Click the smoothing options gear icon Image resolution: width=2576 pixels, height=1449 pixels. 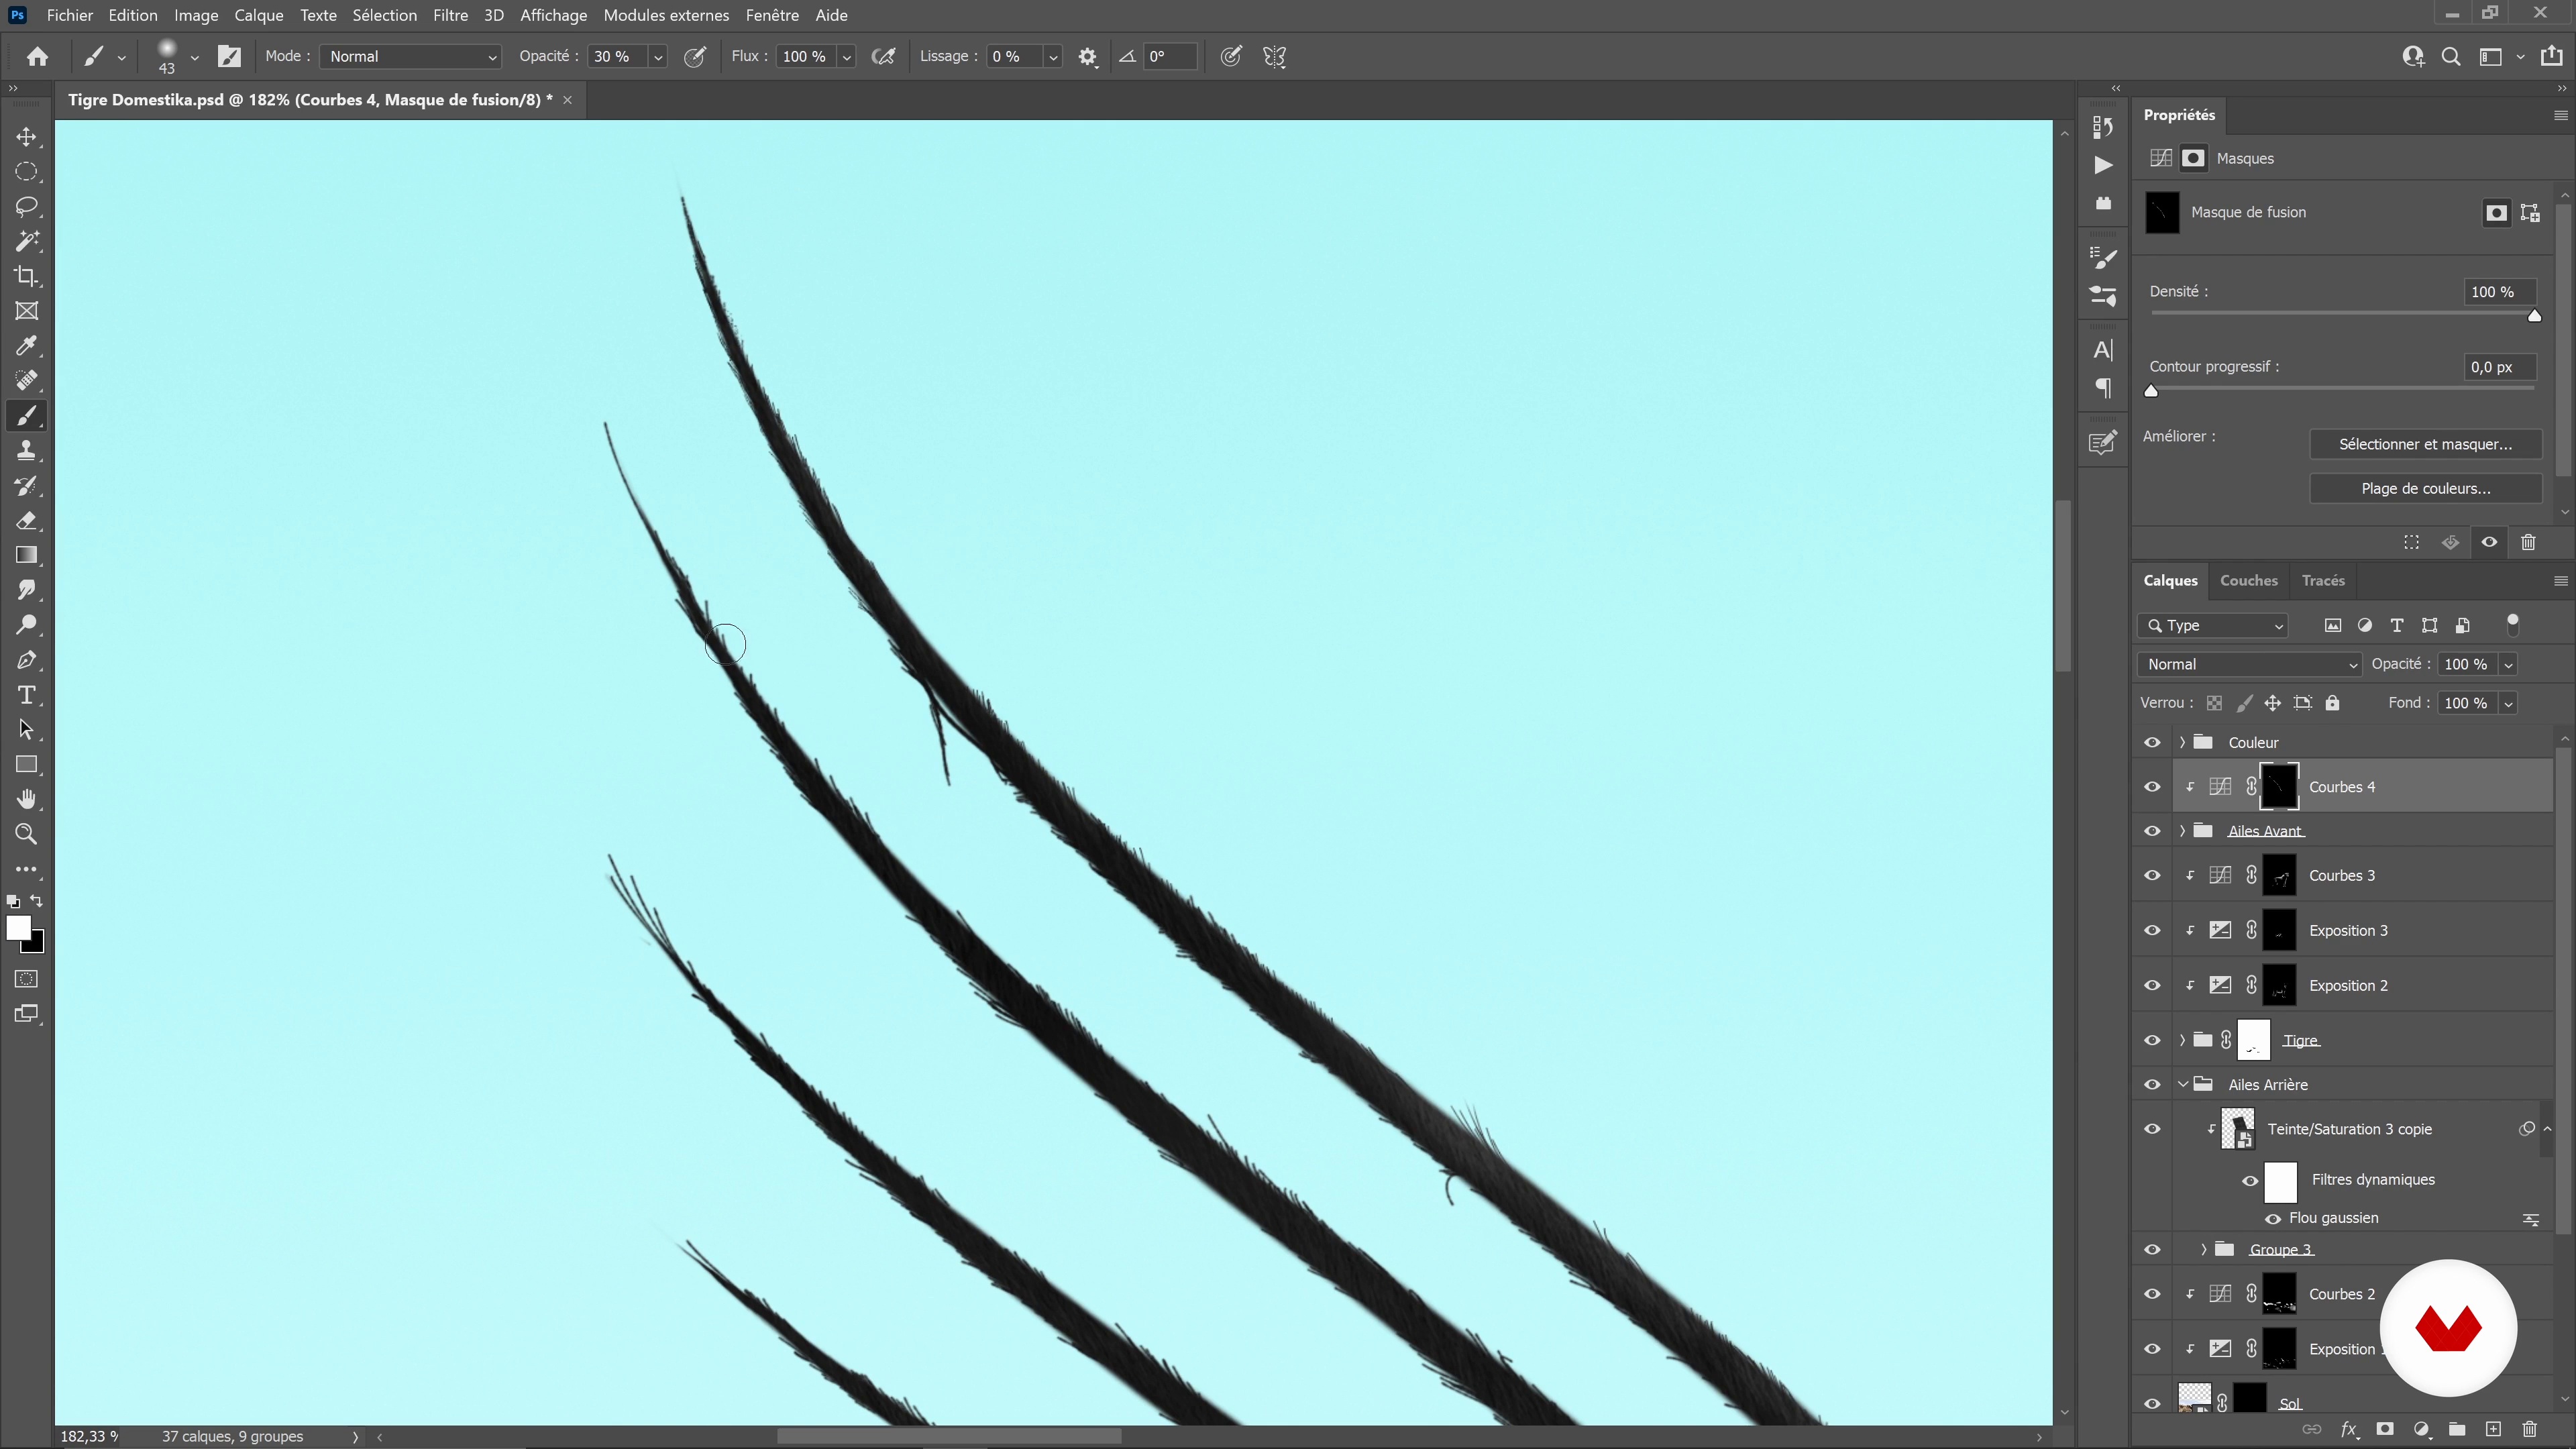coord(1087,57)
